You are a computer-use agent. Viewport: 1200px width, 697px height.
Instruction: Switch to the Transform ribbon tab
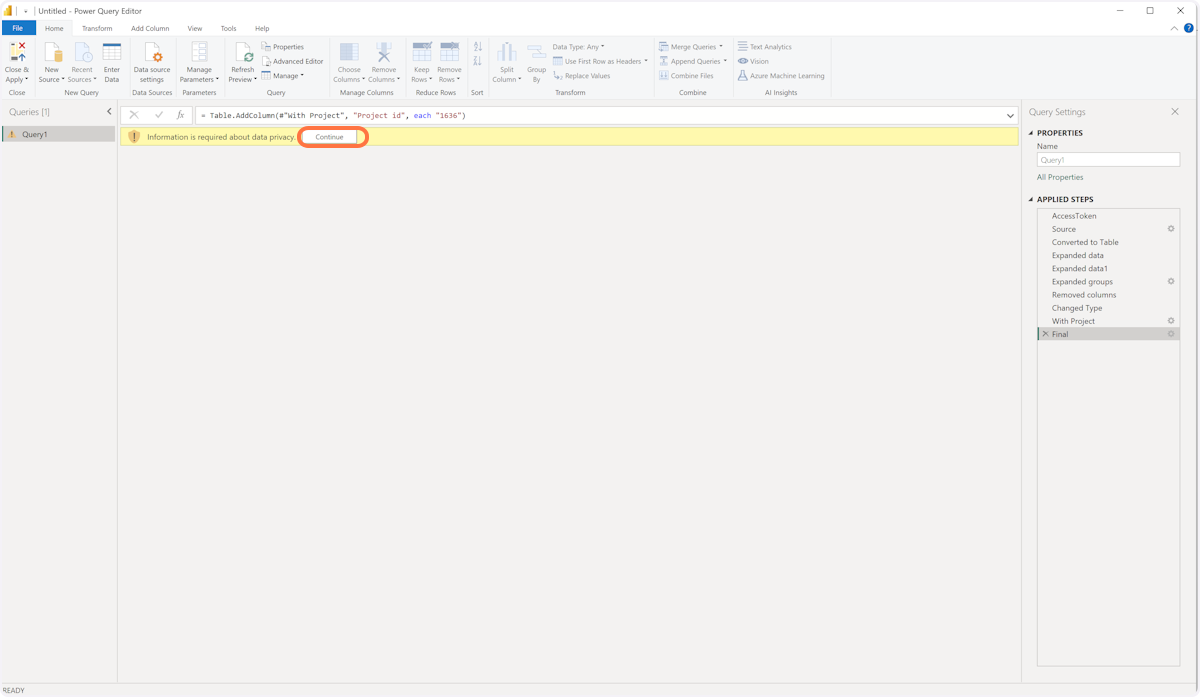[97, 28]
